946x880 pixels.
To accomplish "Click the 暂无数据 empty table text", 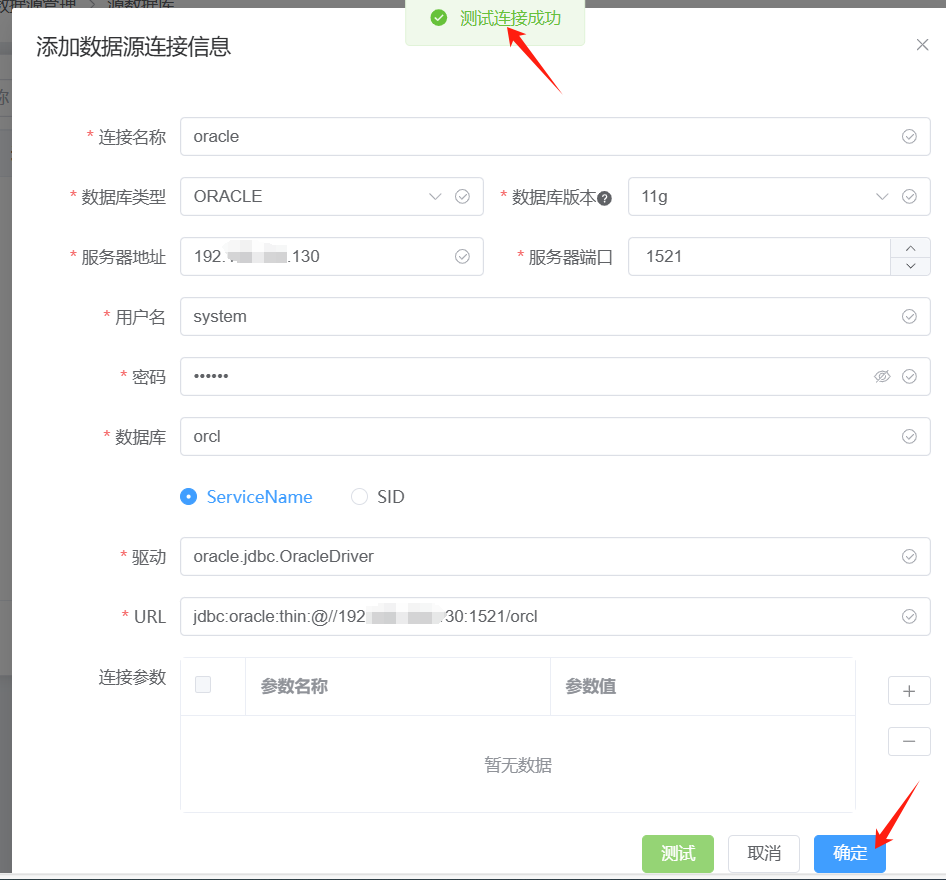I will 518,765.
